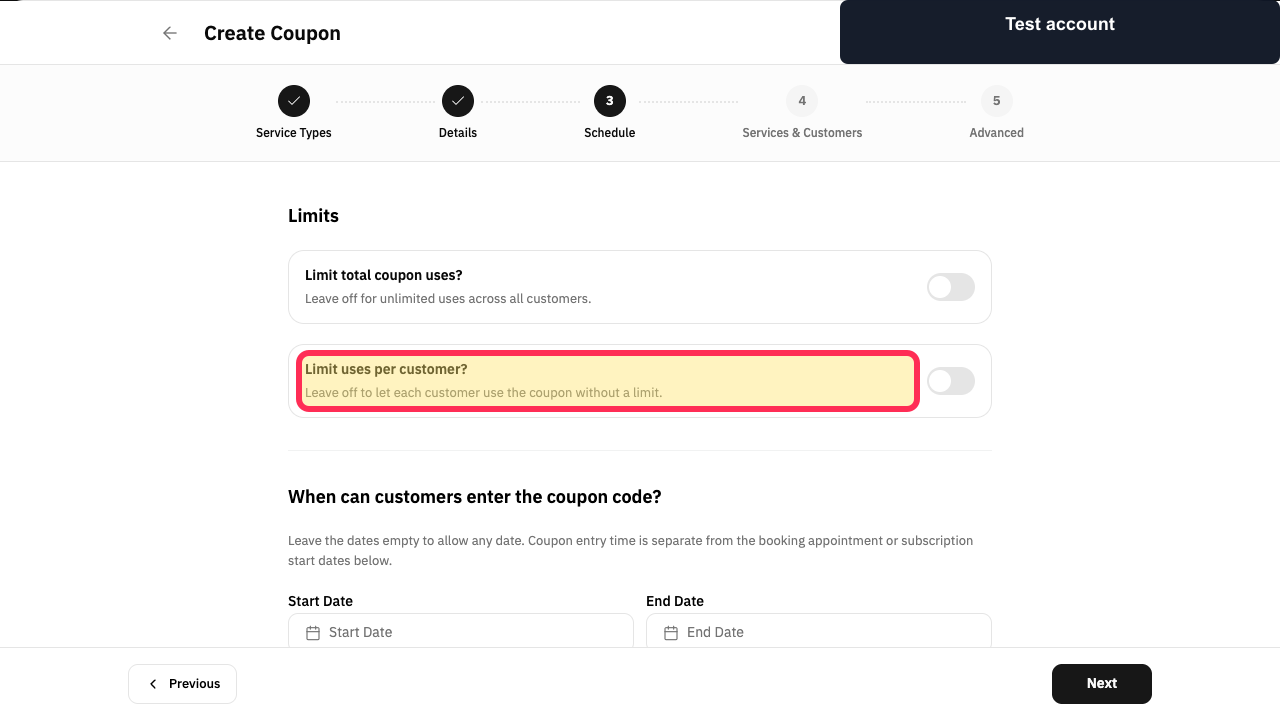Open the Start Date picker field

pos(461,631)
